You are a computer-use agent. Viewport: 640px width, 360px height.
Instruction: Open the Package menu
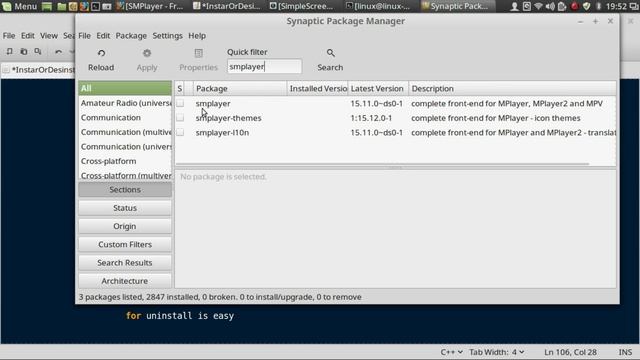click(x=131, y=36)
